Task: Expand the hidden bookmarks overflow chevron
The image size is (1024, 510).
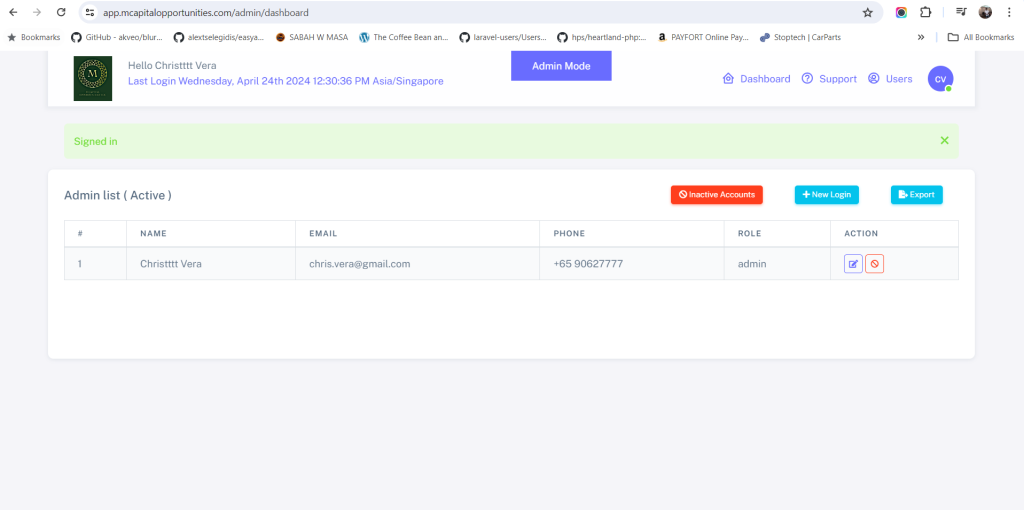Action: point(921,37)
